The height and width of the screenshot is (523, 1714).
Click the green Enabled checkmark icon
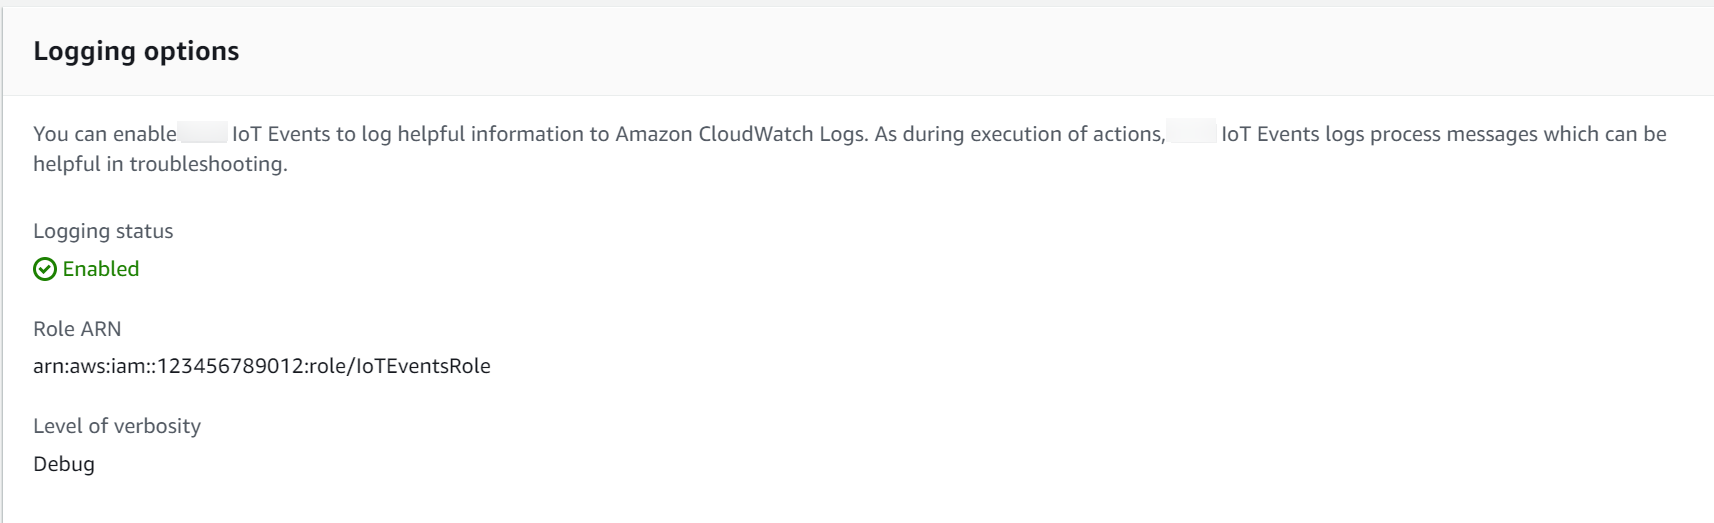pyautogui.click(x=45, y=269)
